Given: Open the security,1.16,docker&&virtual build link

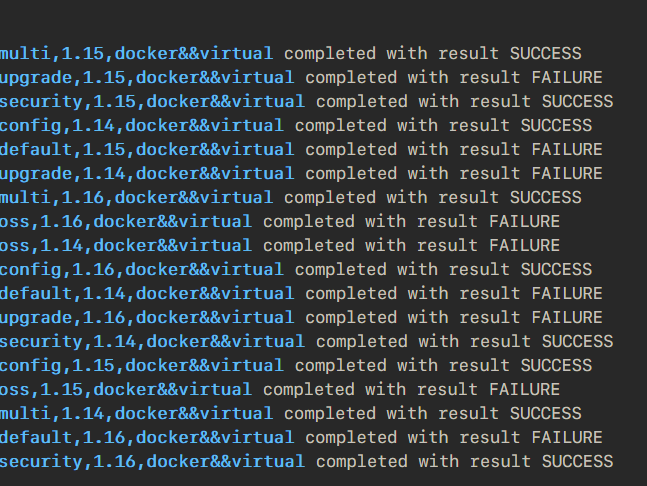Looking at the screenshot, I should tap(152, 461).
